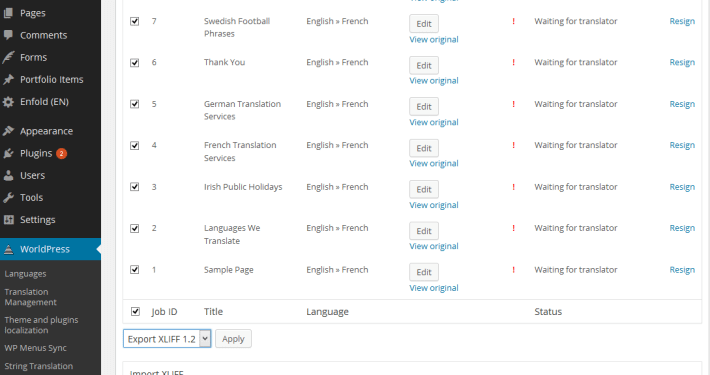The image size is (710, 375).
Task: Edit the Languages We Translate translation
Action: tap(424, 231)
